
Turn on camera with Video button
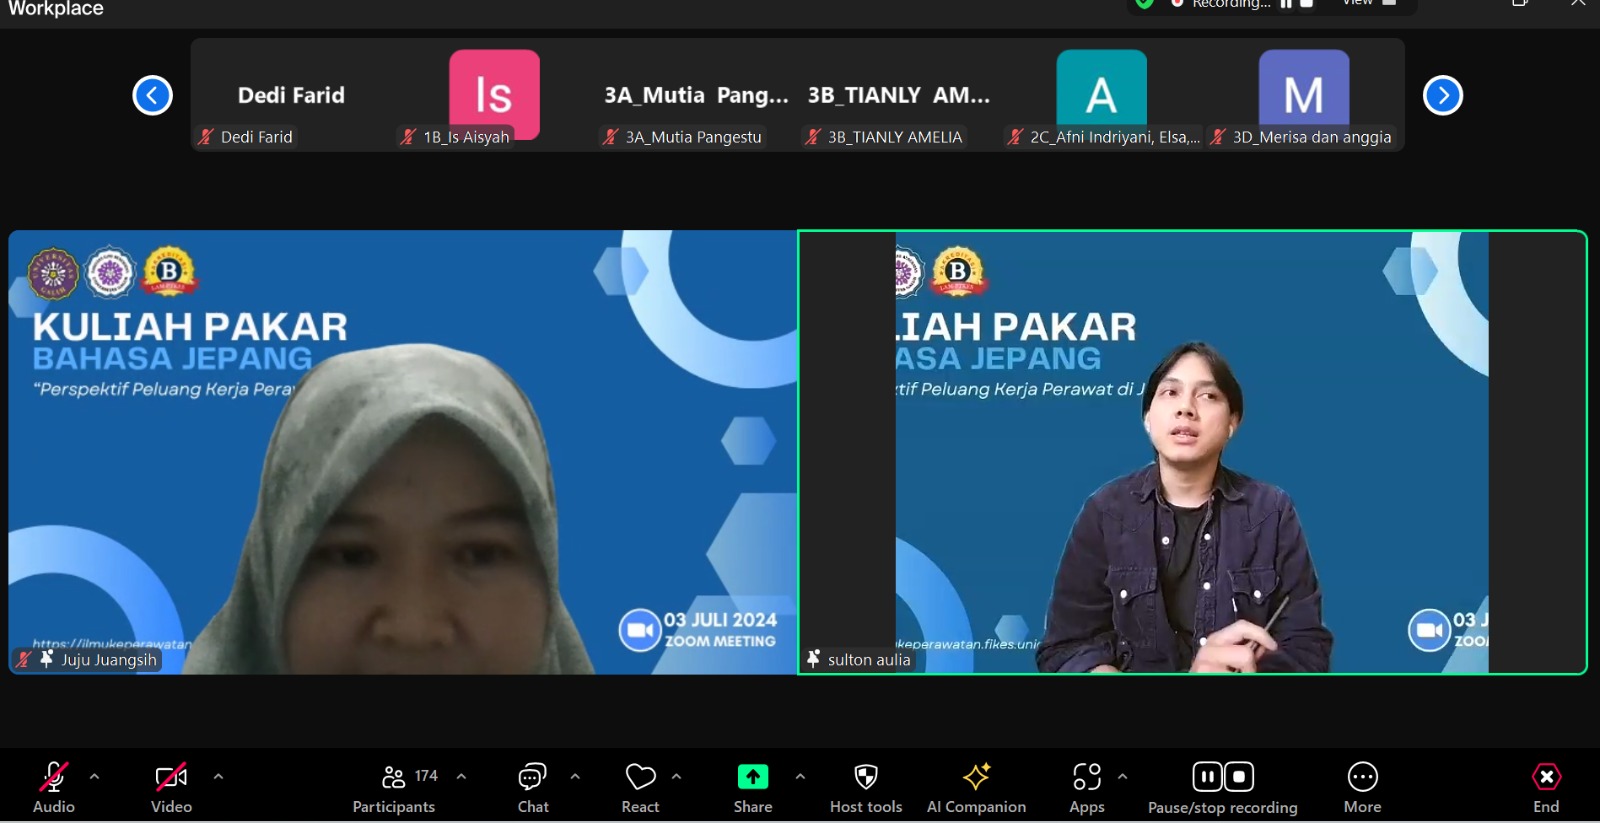point(171,788)
